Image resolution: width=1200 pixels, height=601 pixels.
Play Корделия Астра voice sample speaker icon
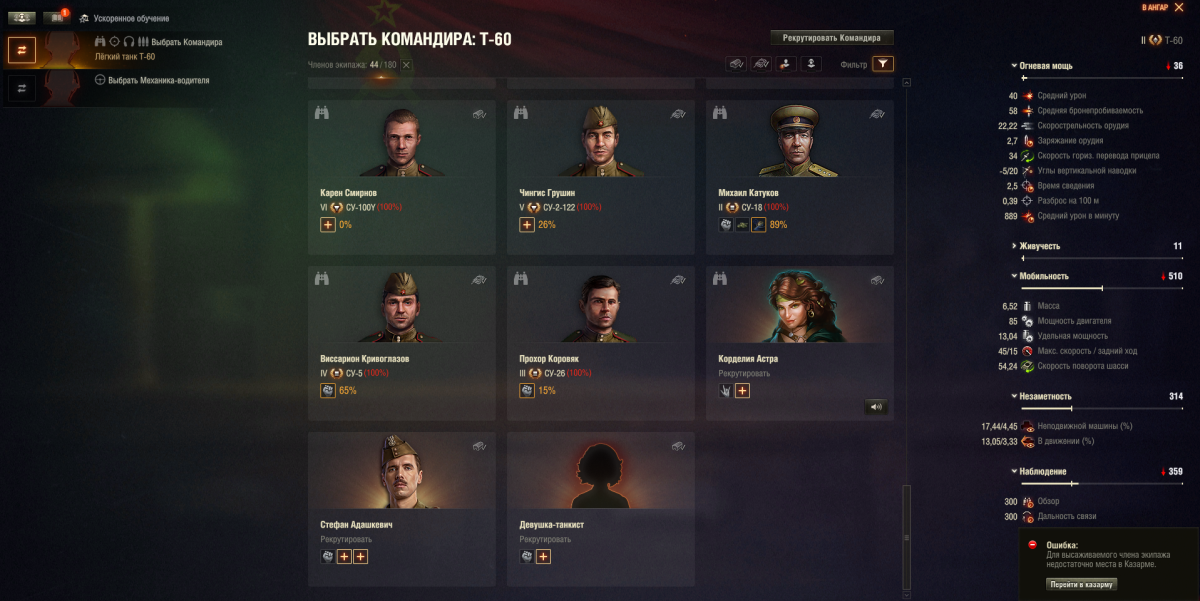click(876, 407)
